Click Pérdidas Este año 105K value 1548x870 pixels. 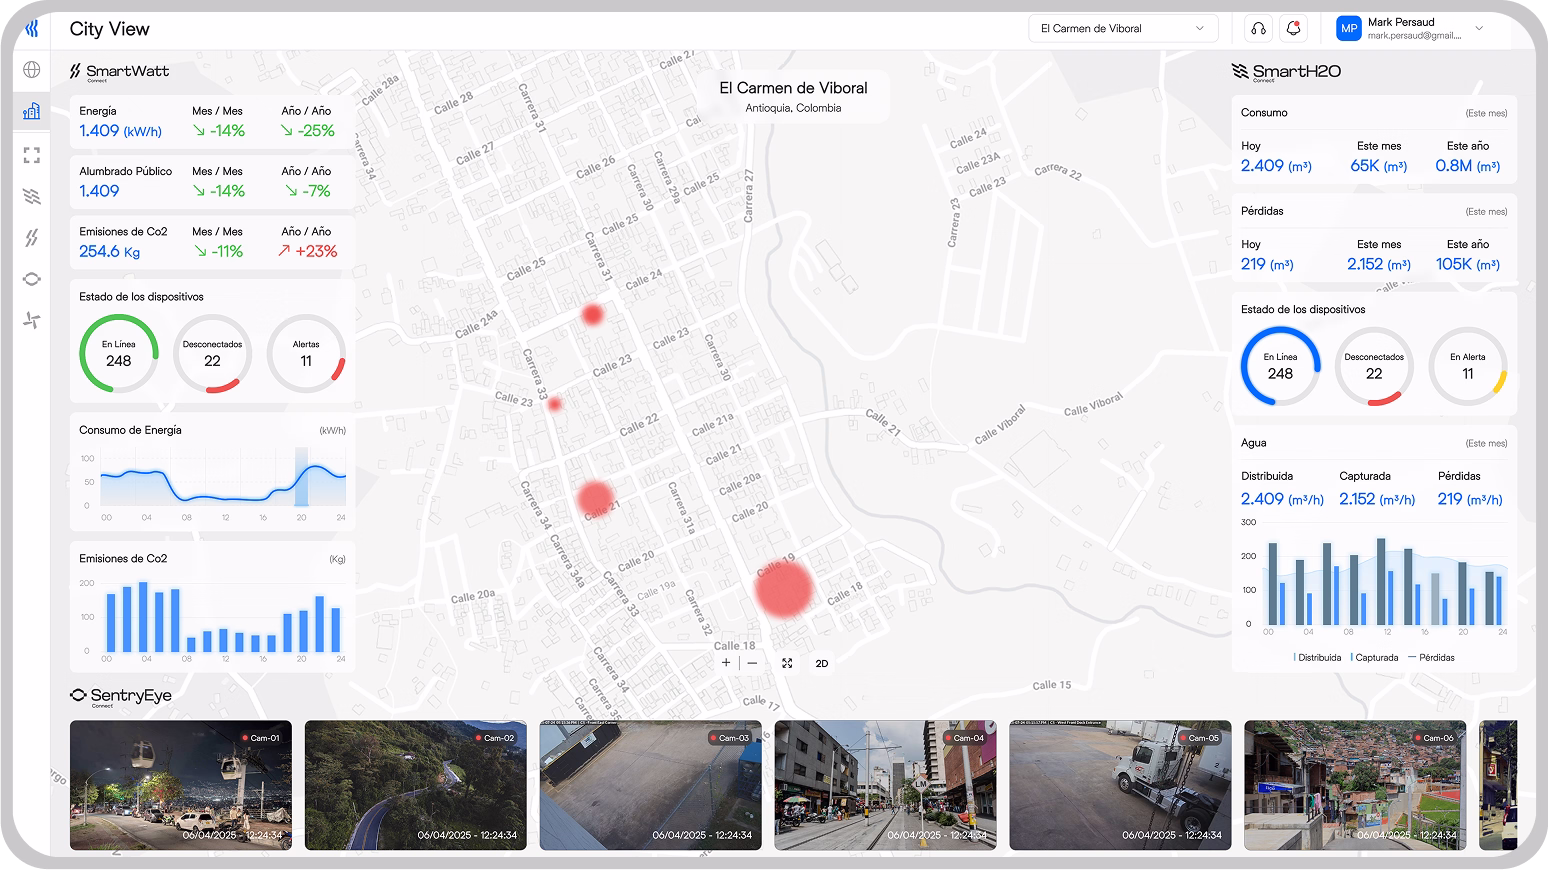(x=1468, y=264)
